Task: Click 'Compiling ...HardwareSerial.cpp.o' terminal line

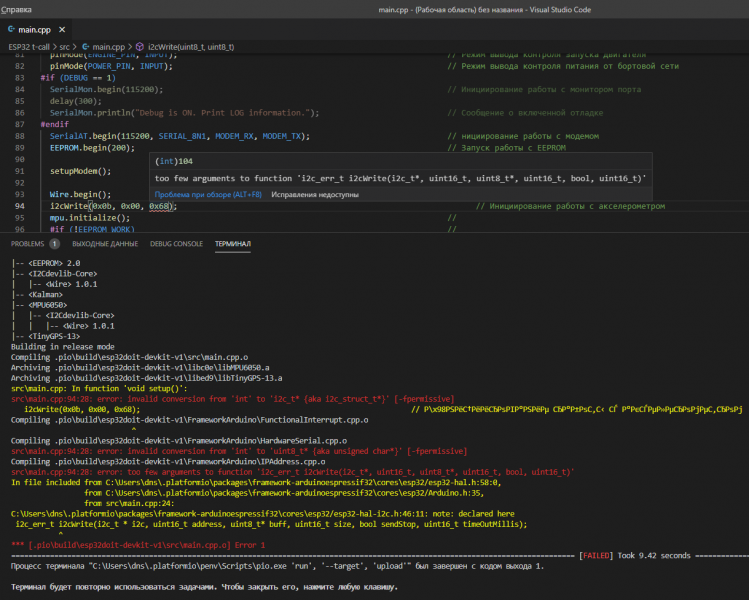Action: (179, 441)
